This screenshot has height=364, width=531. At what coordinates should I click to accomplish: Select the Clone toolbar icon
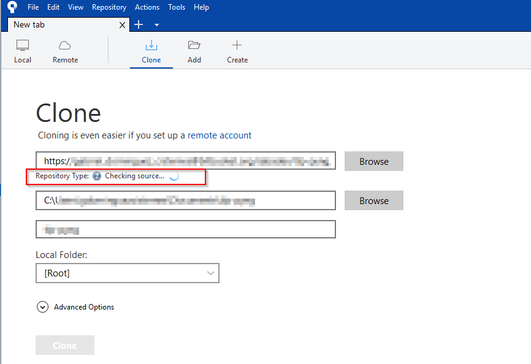pos(151,51)
